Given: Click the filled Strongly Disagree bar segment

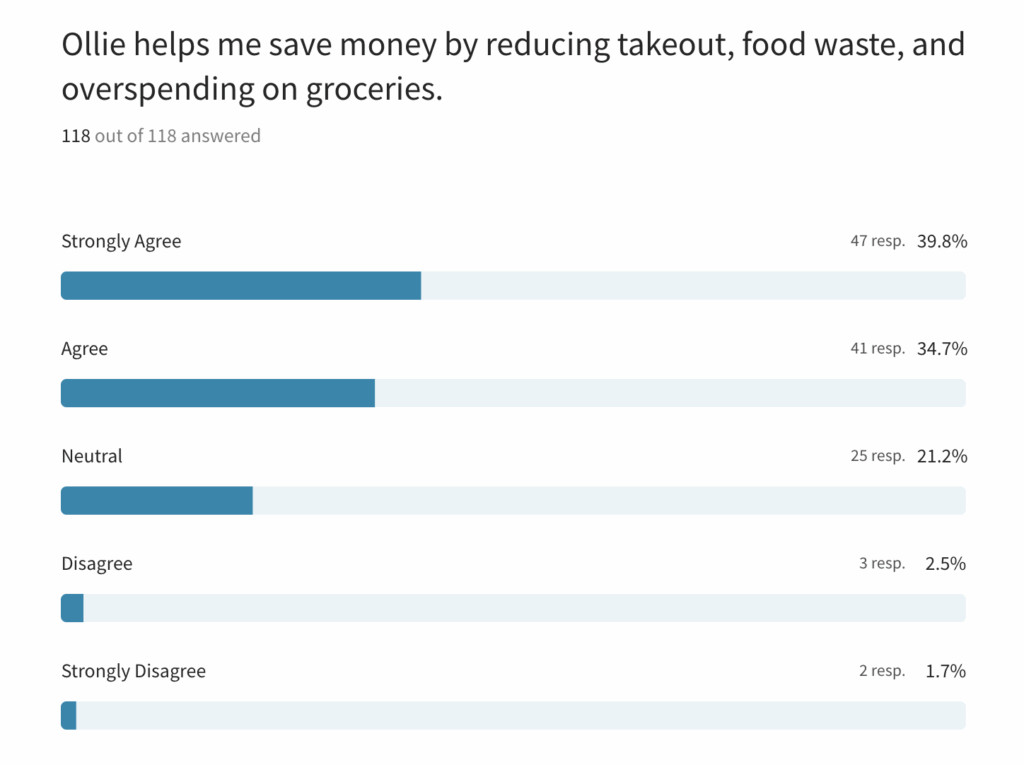Looking at the screenshot, I should click(x=69, y=715).
